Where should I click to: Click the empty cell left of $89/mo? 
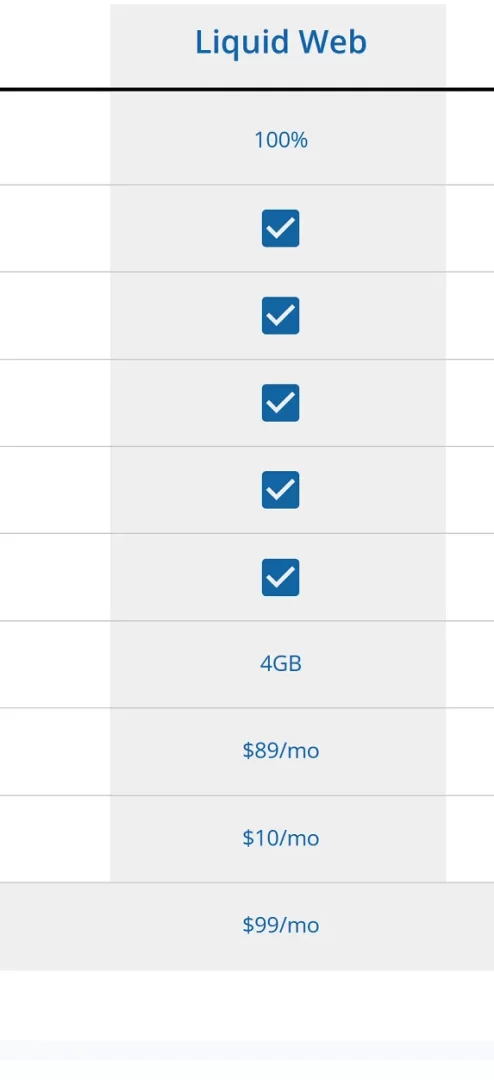55,751
